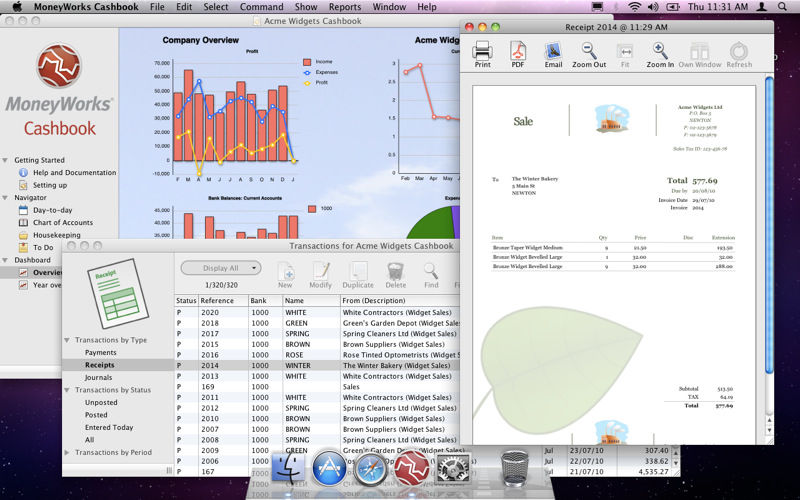Click the Income legend swatch in Profit chart
800x500 pixels.
click(x=307, y=62)
